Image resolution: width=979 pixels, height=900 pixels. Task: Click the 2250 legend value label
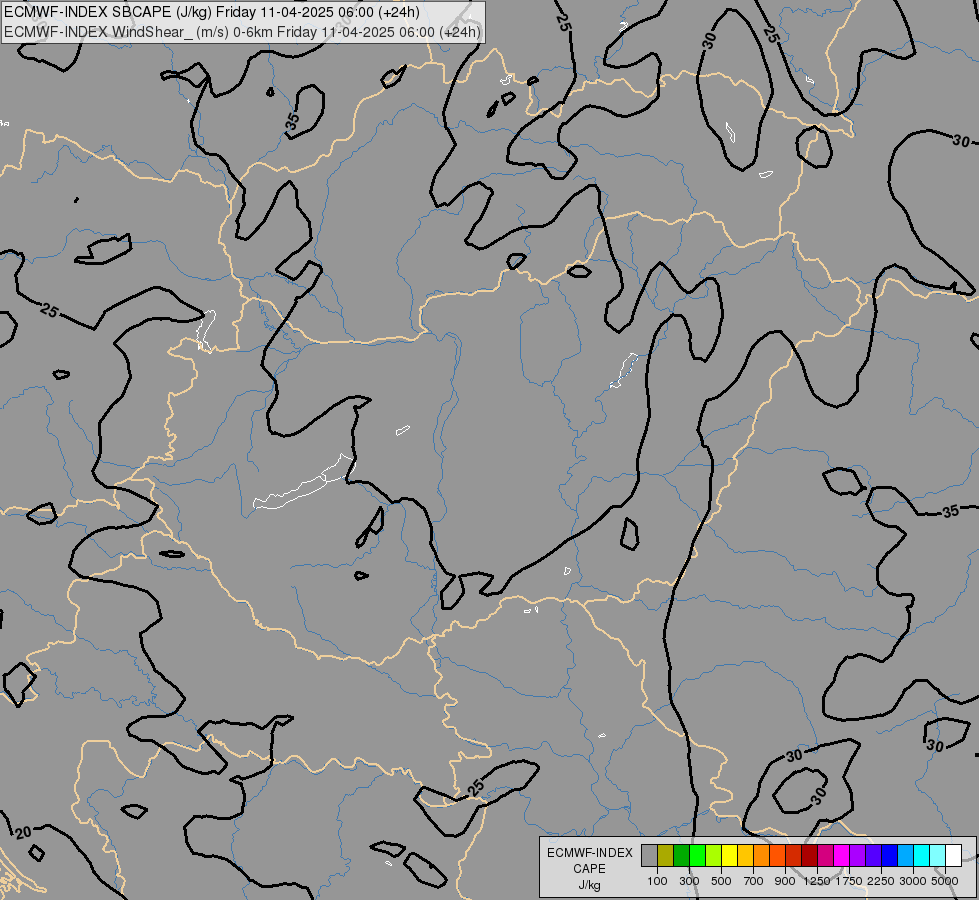[x=881, y=881]
